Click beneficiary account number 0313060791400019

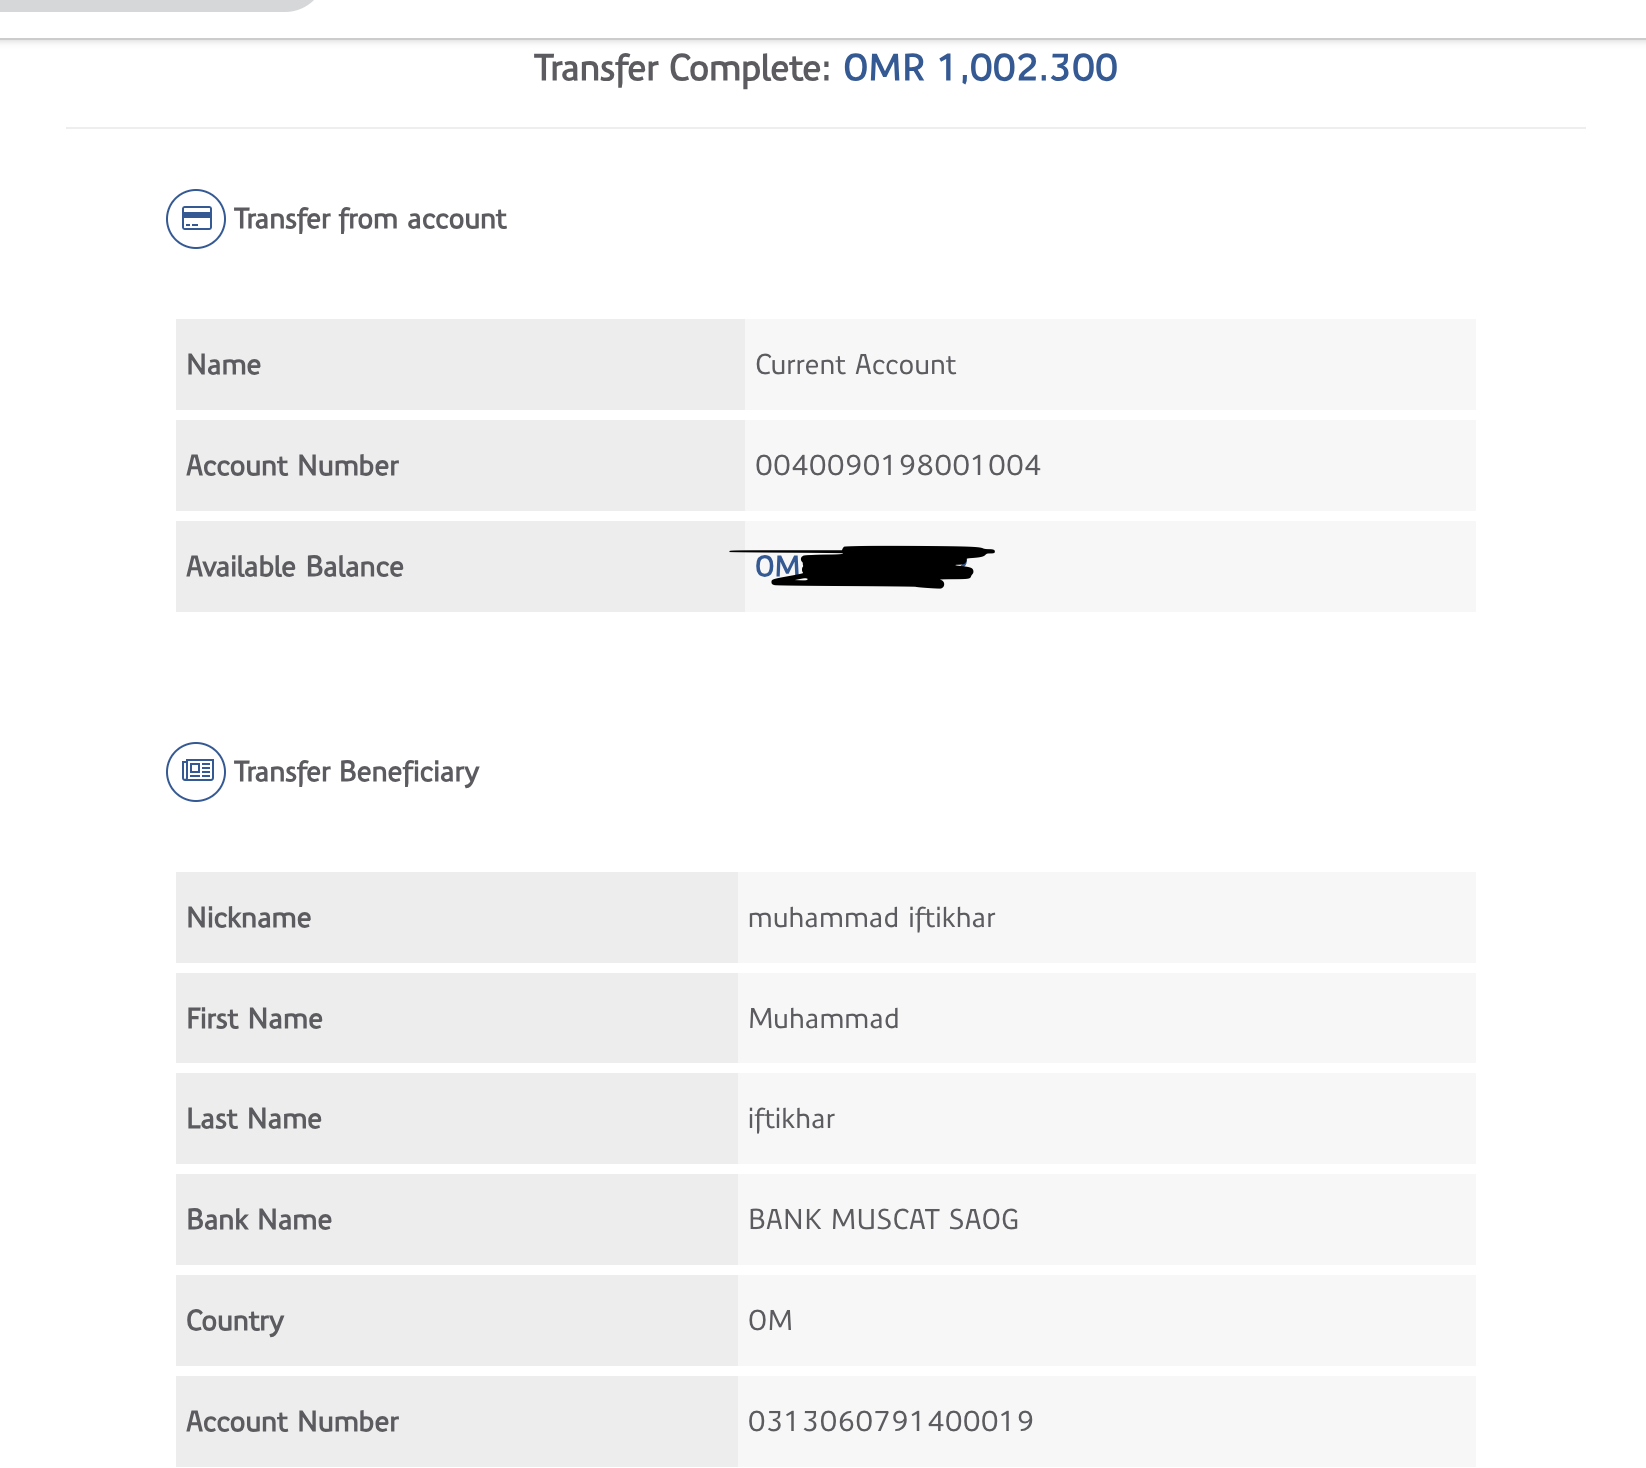tap(890, 1422)
